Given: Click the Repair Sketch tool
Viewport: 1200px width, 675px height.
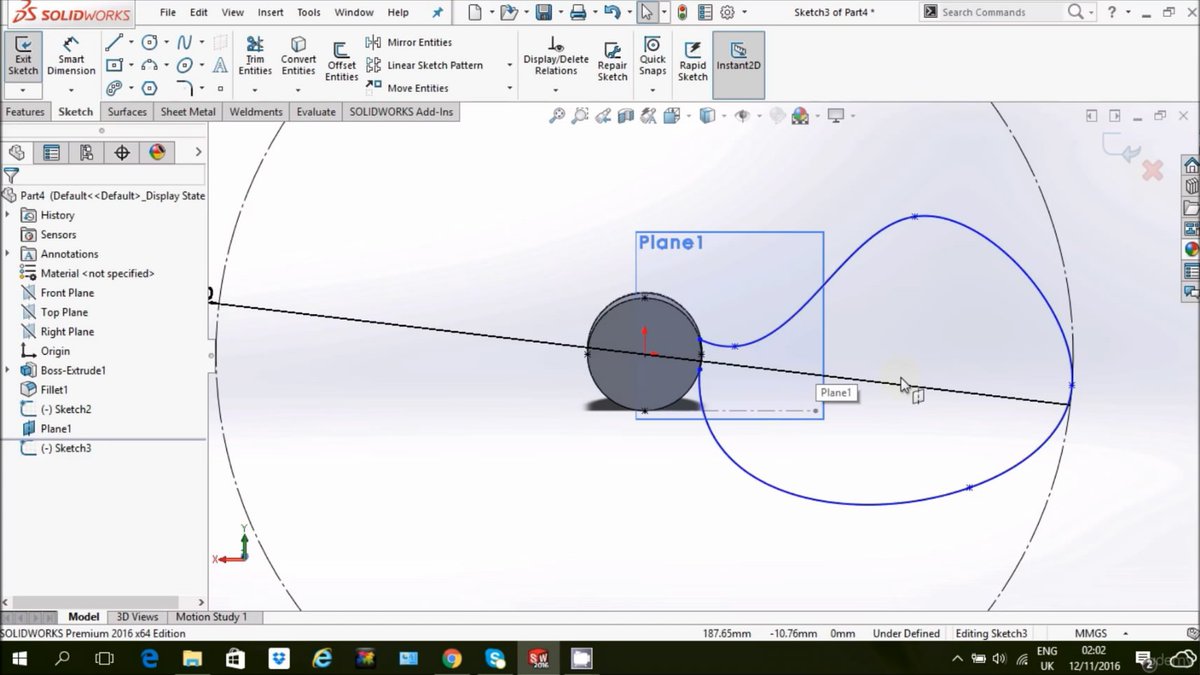Looking at the screenshot, I should [x=612, y=60].
